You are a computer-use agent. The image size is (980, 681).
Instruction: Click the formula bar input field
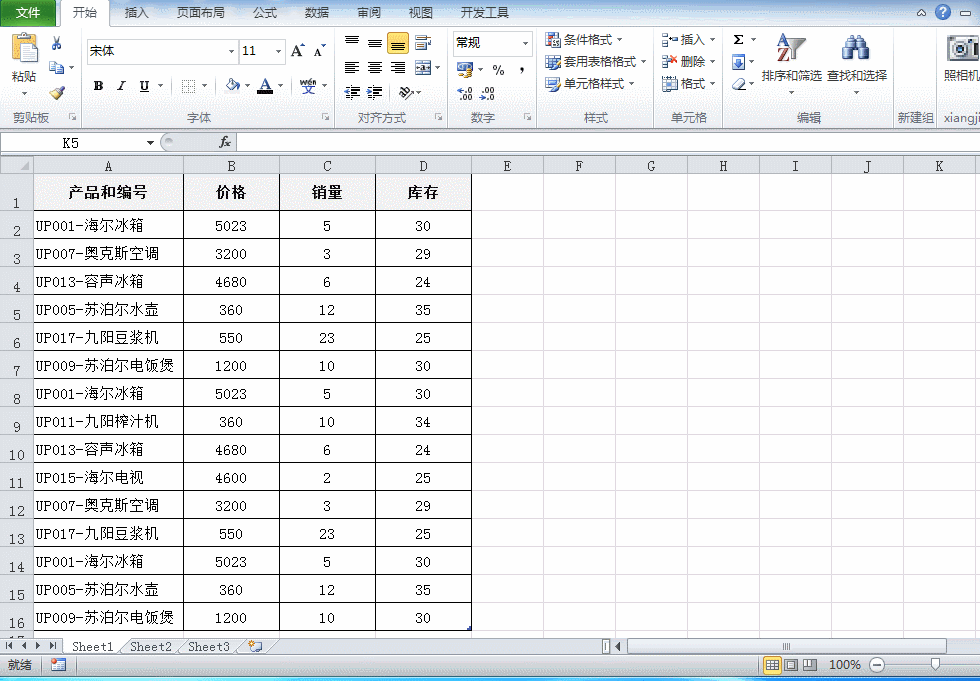[608, 143]
